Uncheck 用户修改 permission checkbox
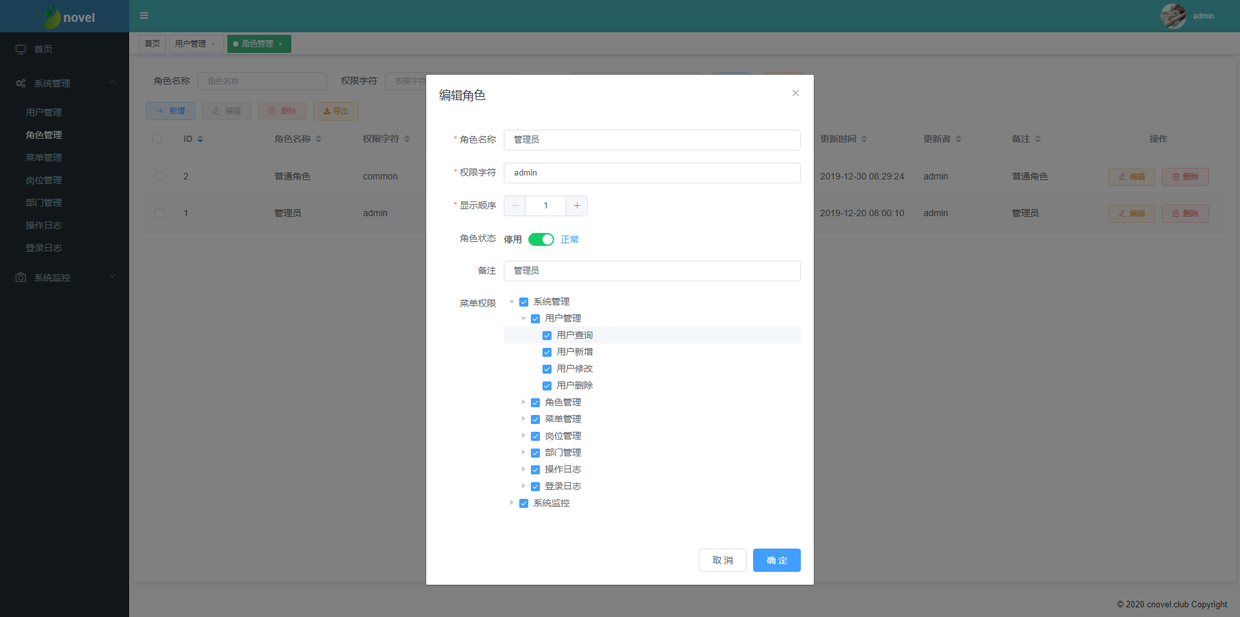 tap(547, 369)
